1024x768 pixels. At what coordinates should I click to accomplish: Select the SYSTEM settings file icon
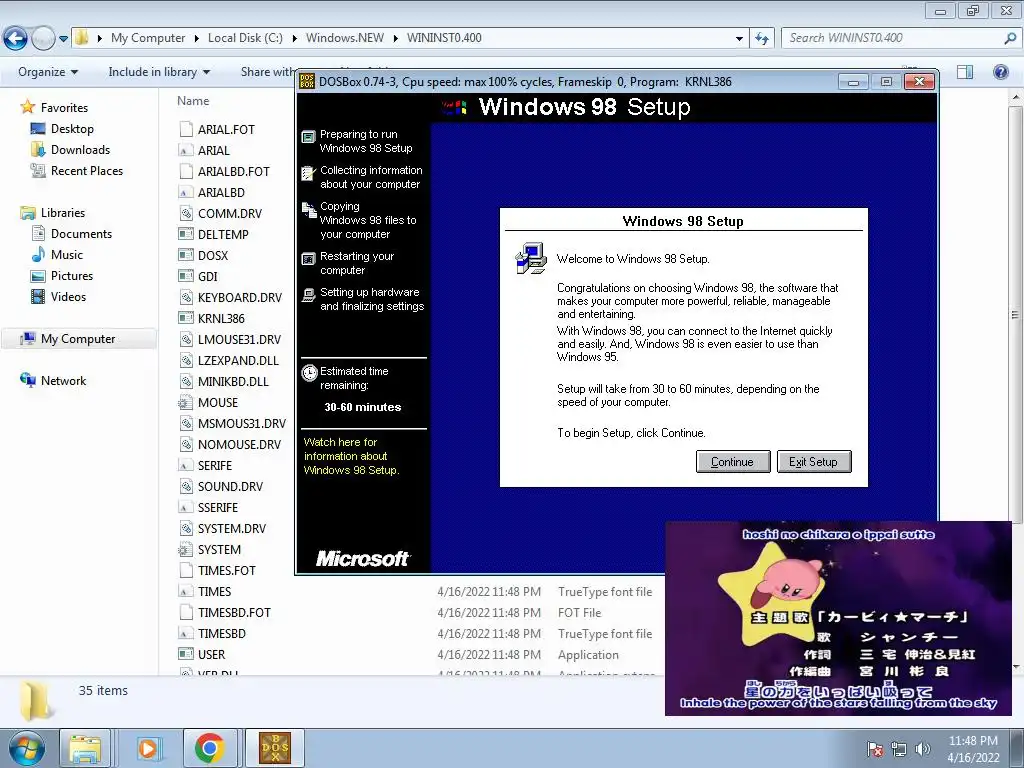click(185, 550)
